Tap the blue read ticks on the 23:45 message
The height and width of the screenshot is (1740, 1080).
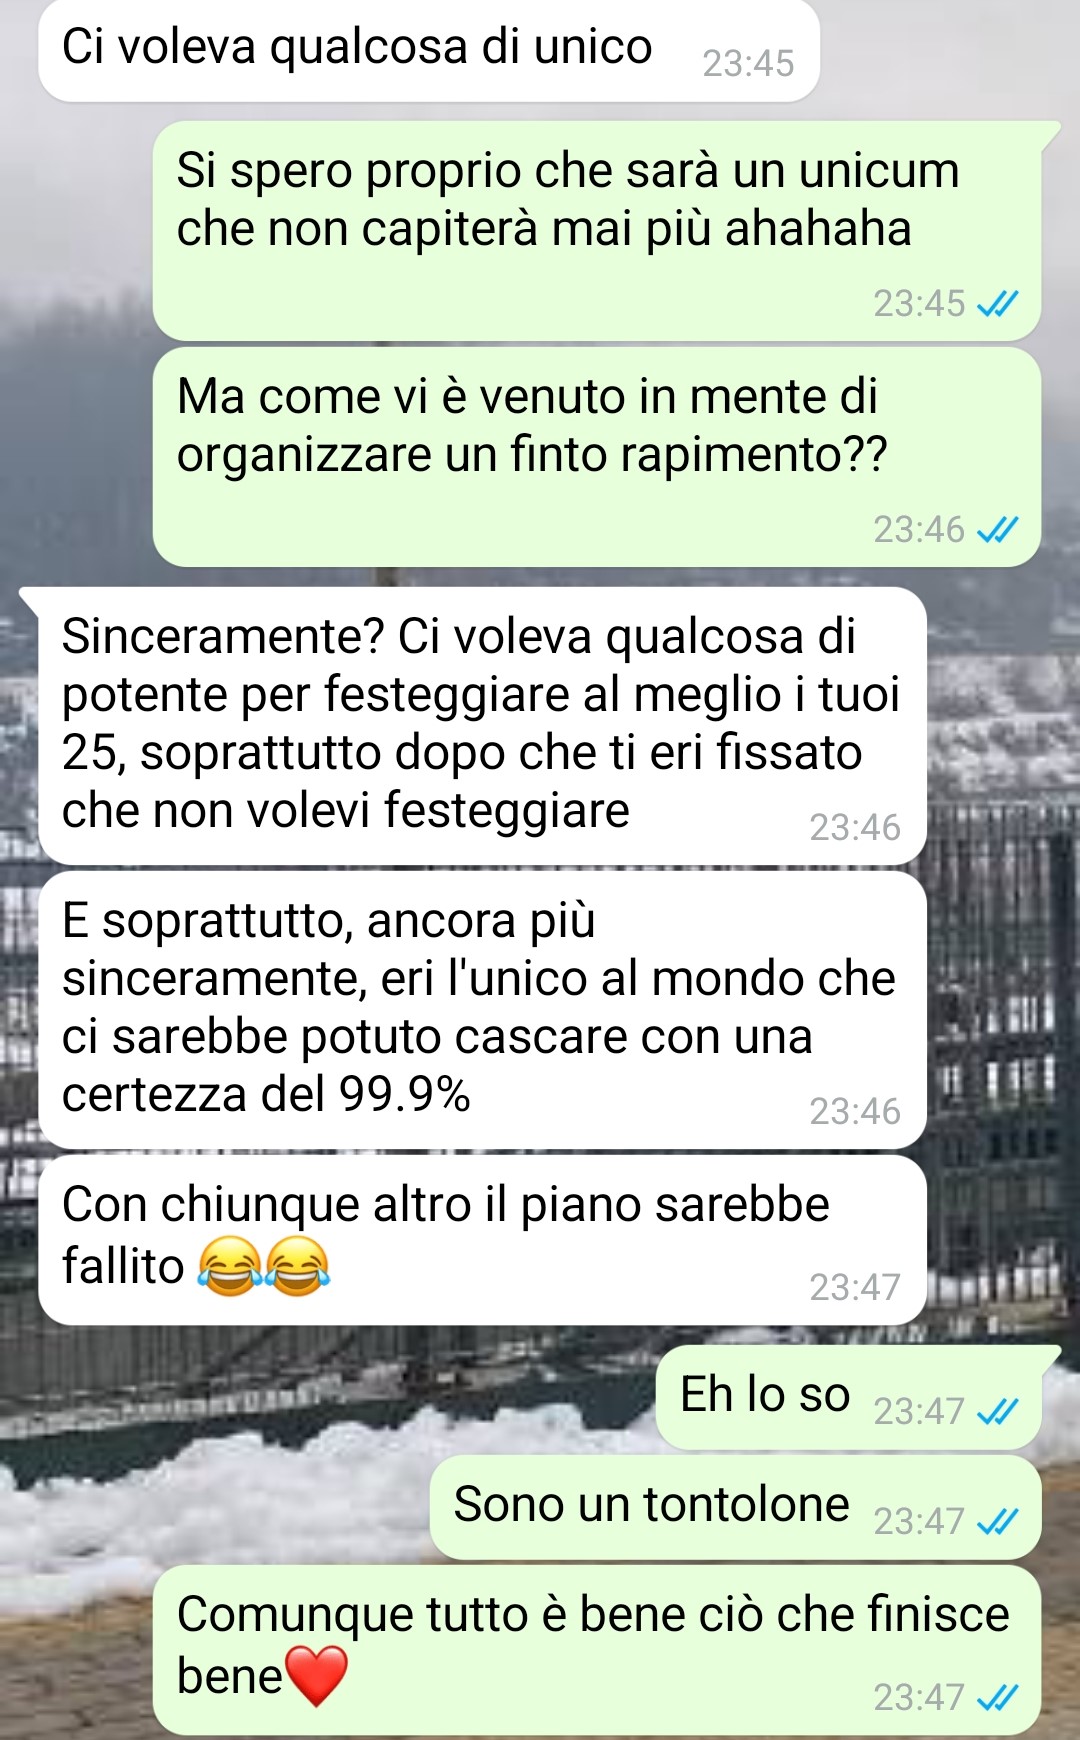coord(997,303)
